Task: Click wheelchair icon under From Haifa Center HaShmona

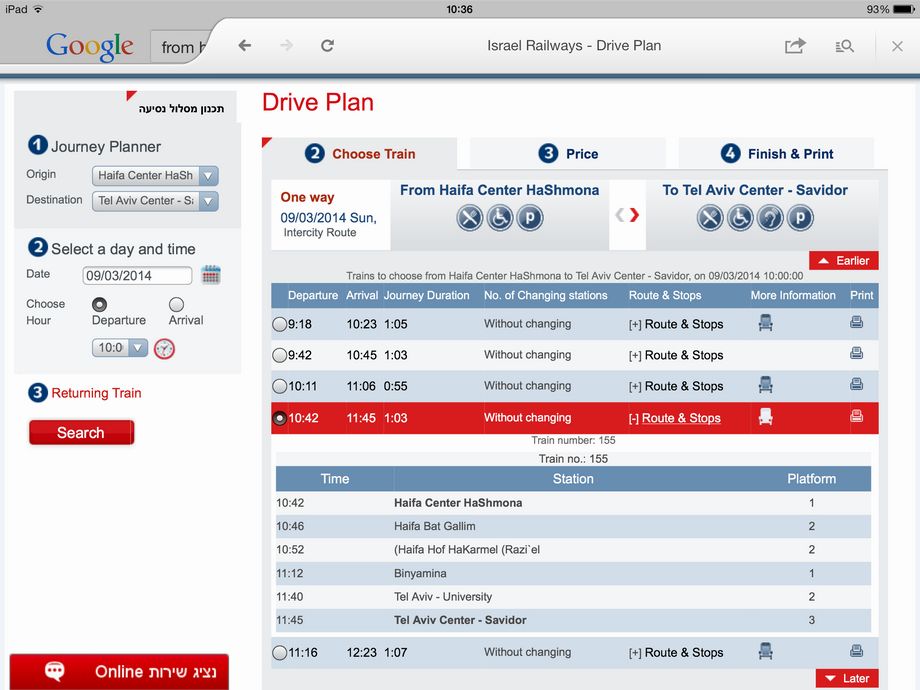Action: pyautogui.click(x=499, y=218)
